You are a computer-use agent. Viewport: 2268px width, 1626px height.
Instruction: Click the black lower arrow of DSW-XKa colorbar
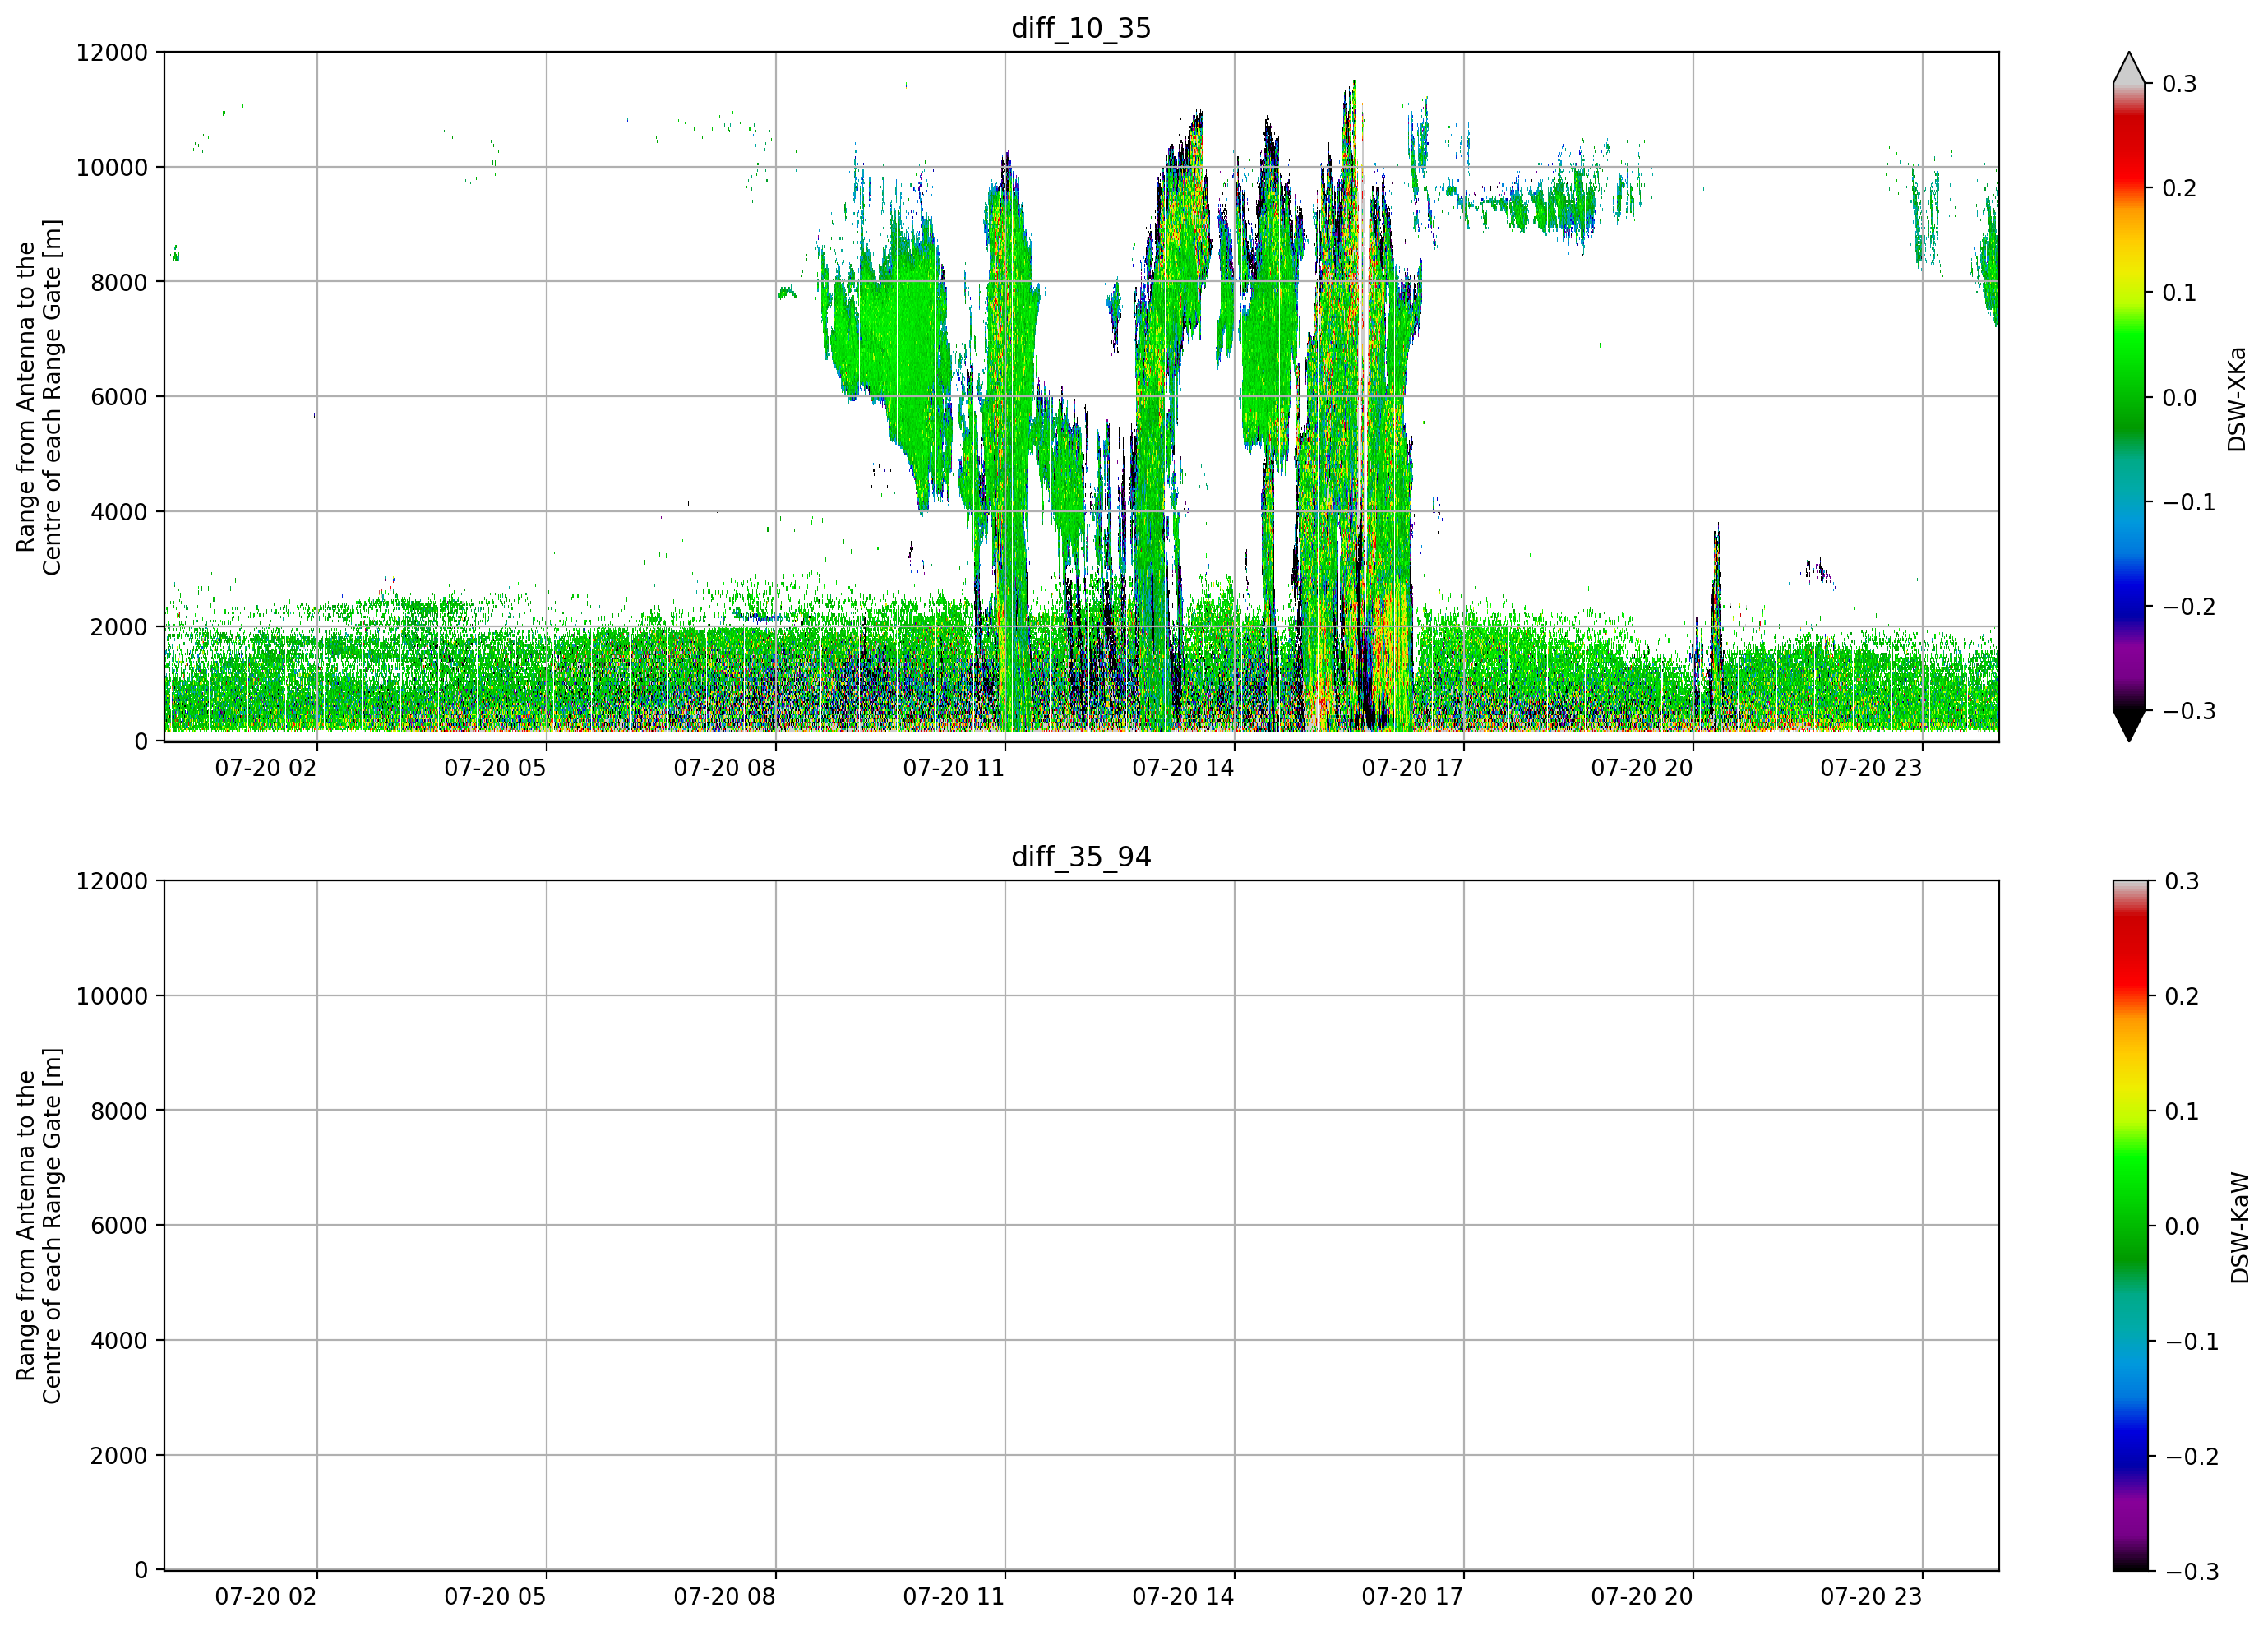pos(2129,726)
